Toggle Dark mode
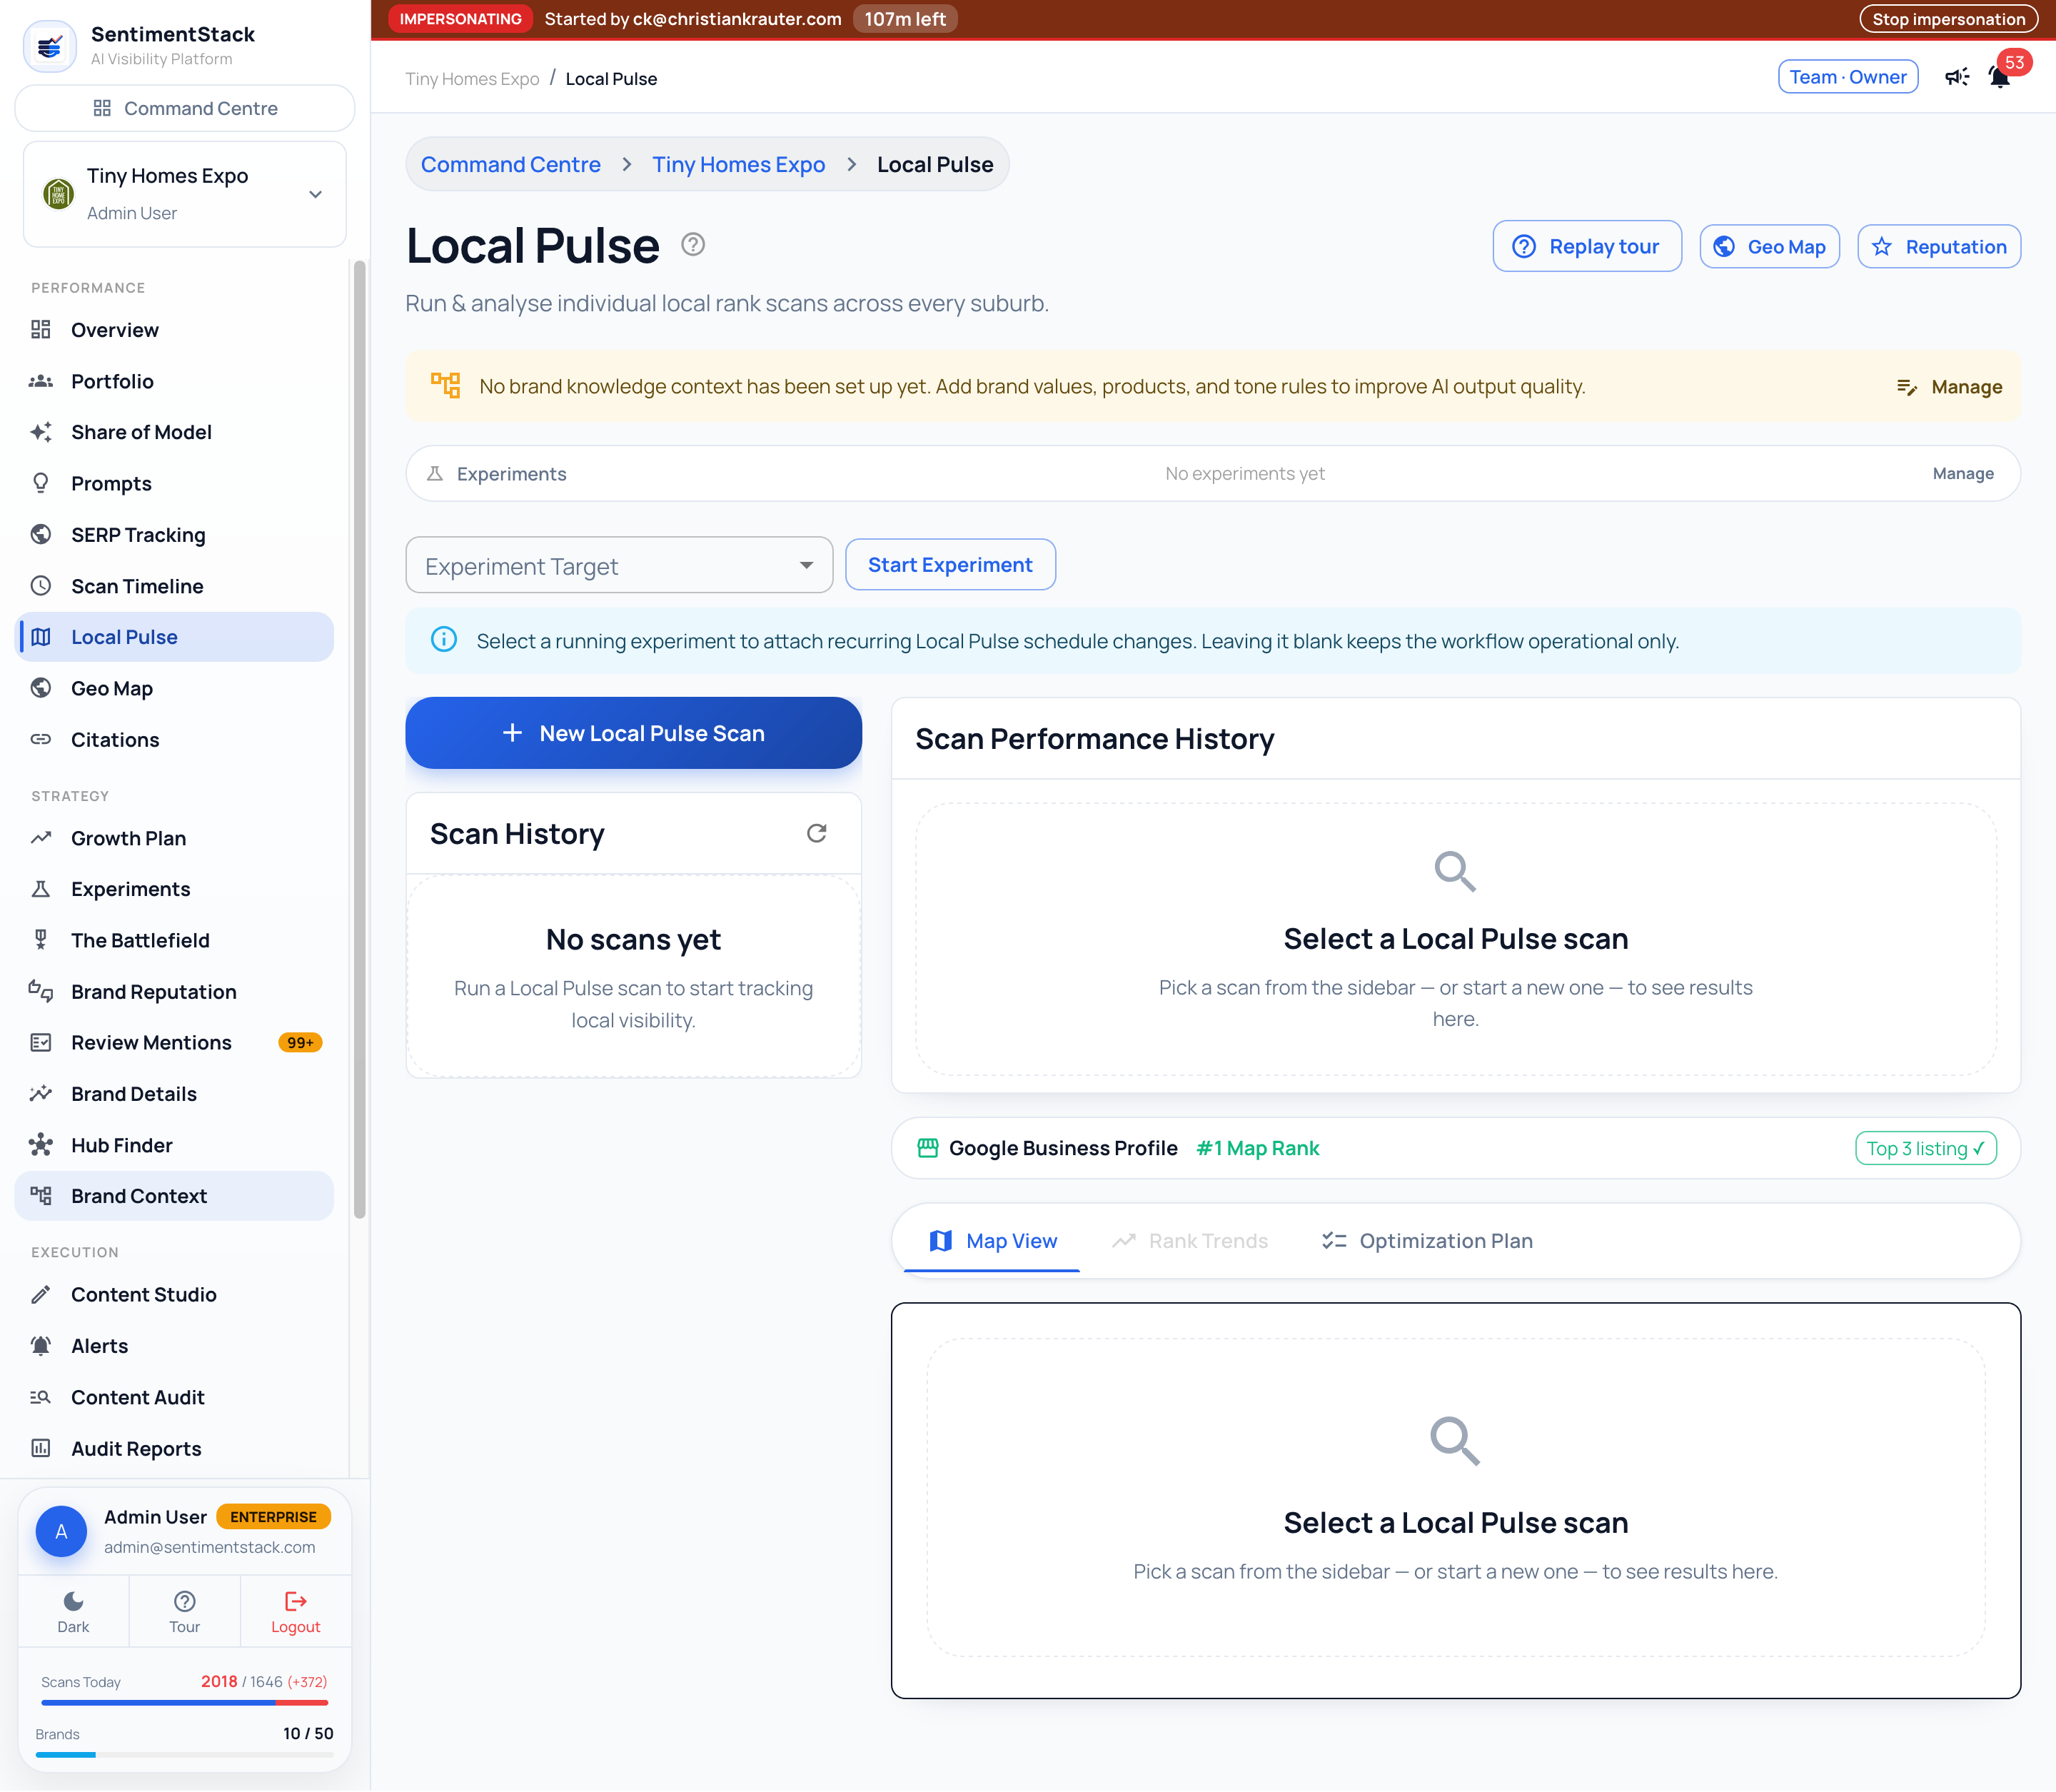Image resolution: width=2056 pixels, height=1792 pixels. (x=73, y=1611)
